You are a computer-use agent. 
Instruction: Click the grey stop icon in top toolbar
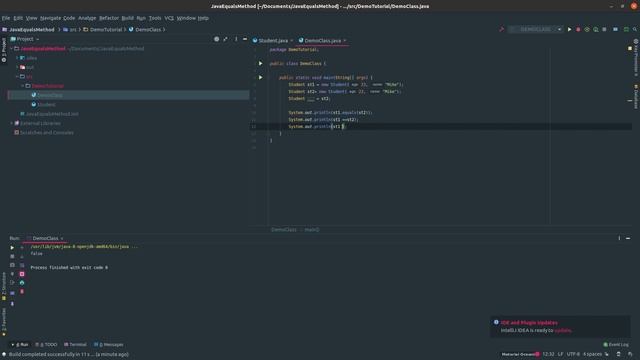coord(604,29)
